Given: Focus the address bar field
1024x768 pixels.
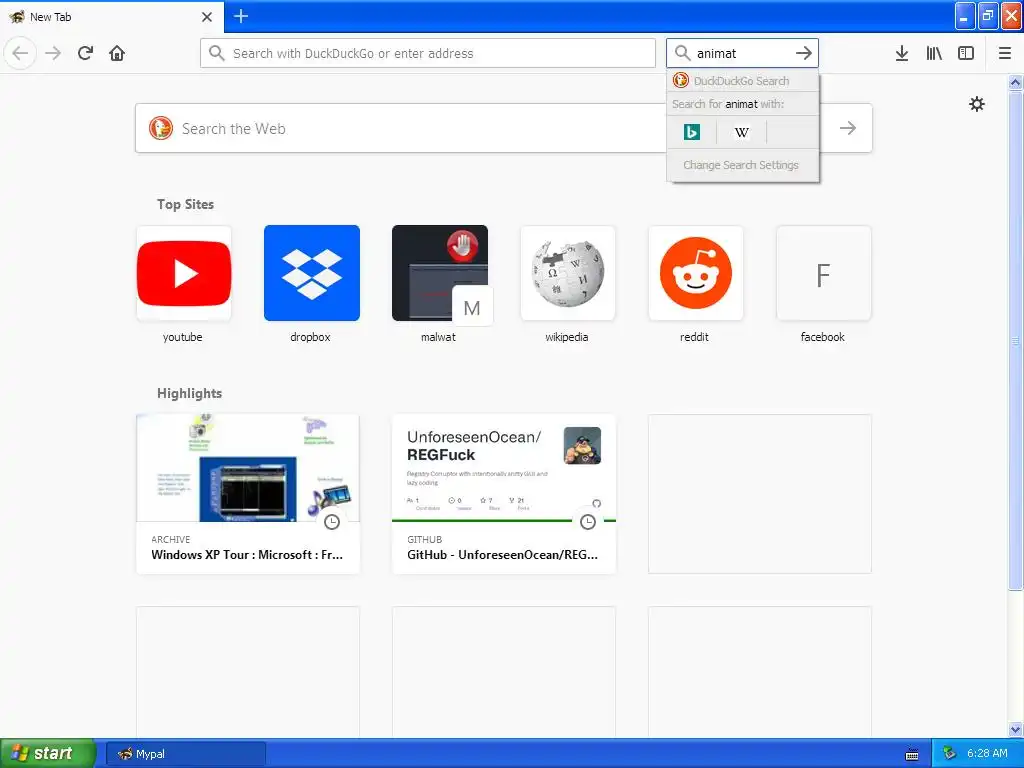Looking at the screenshot, I should pos(428,53).
